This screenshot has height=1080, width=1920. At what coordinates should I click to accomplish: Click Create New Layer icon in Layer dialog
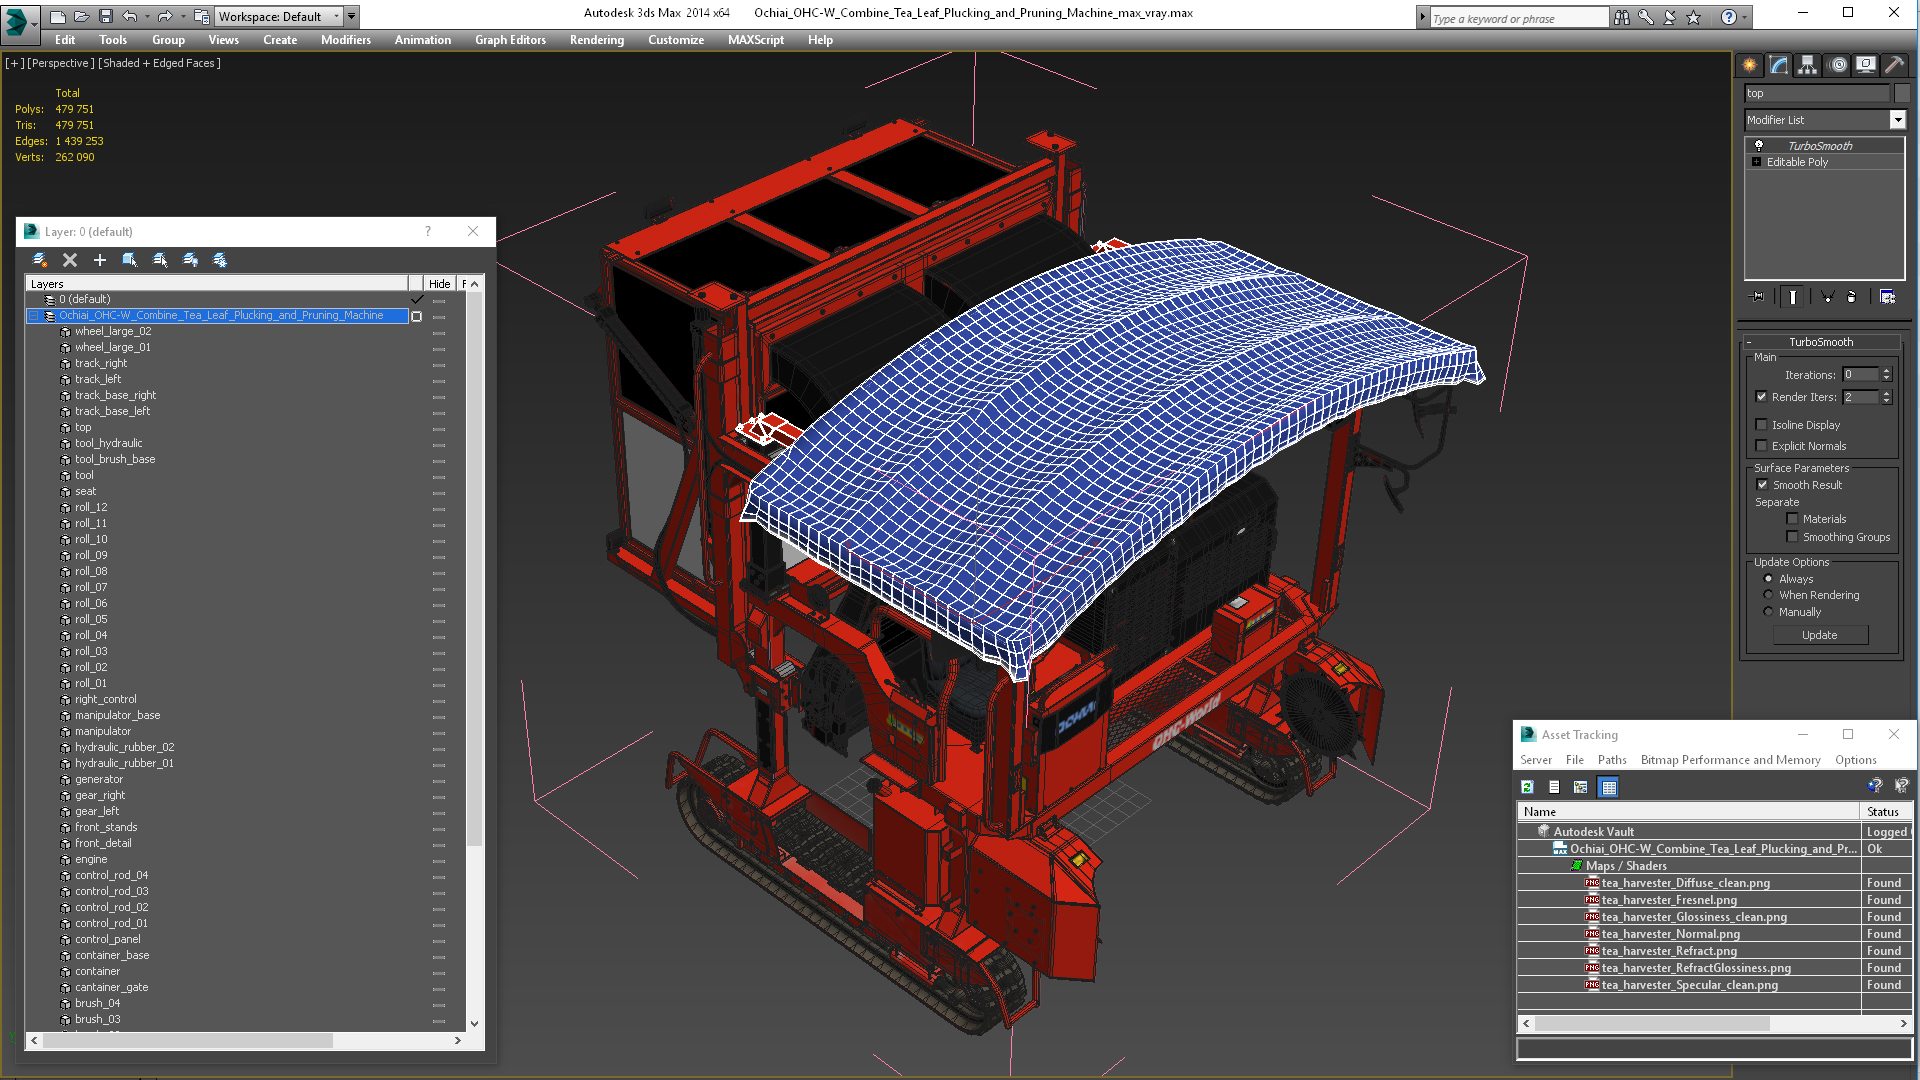pos(40,260)
